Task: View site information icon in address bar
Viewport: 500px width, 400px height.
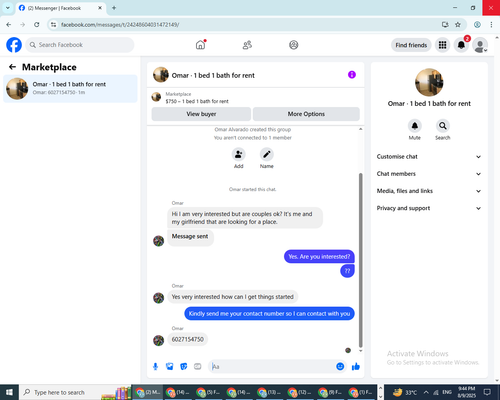Action: click(x=54, y=25)
